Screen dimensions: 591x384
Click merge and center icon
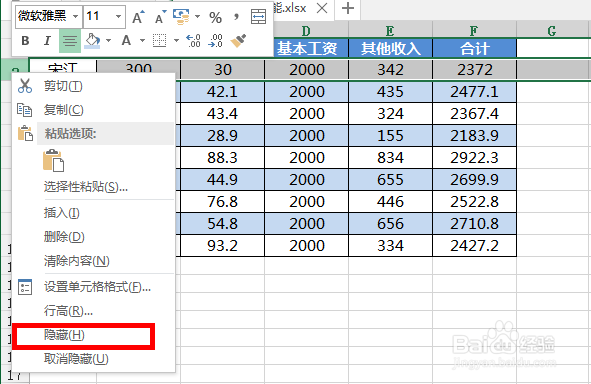coord(259,17)
